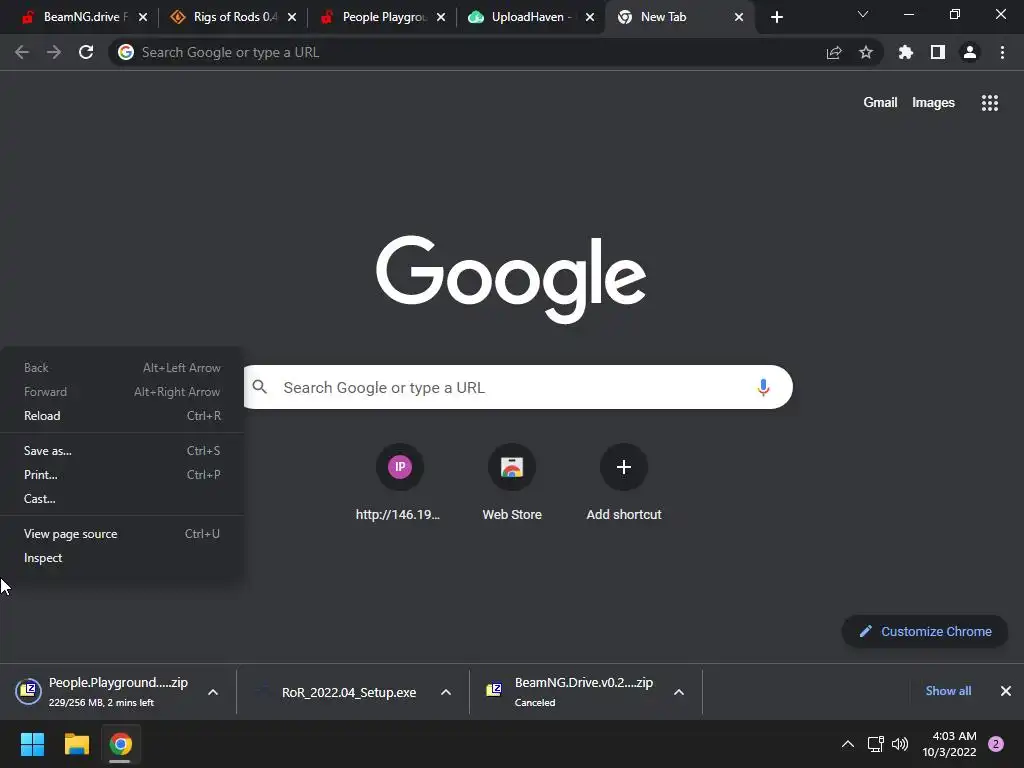Screen dimensions: 1024x768
Task: Click Show all downloads
Action: click(948, 691)
